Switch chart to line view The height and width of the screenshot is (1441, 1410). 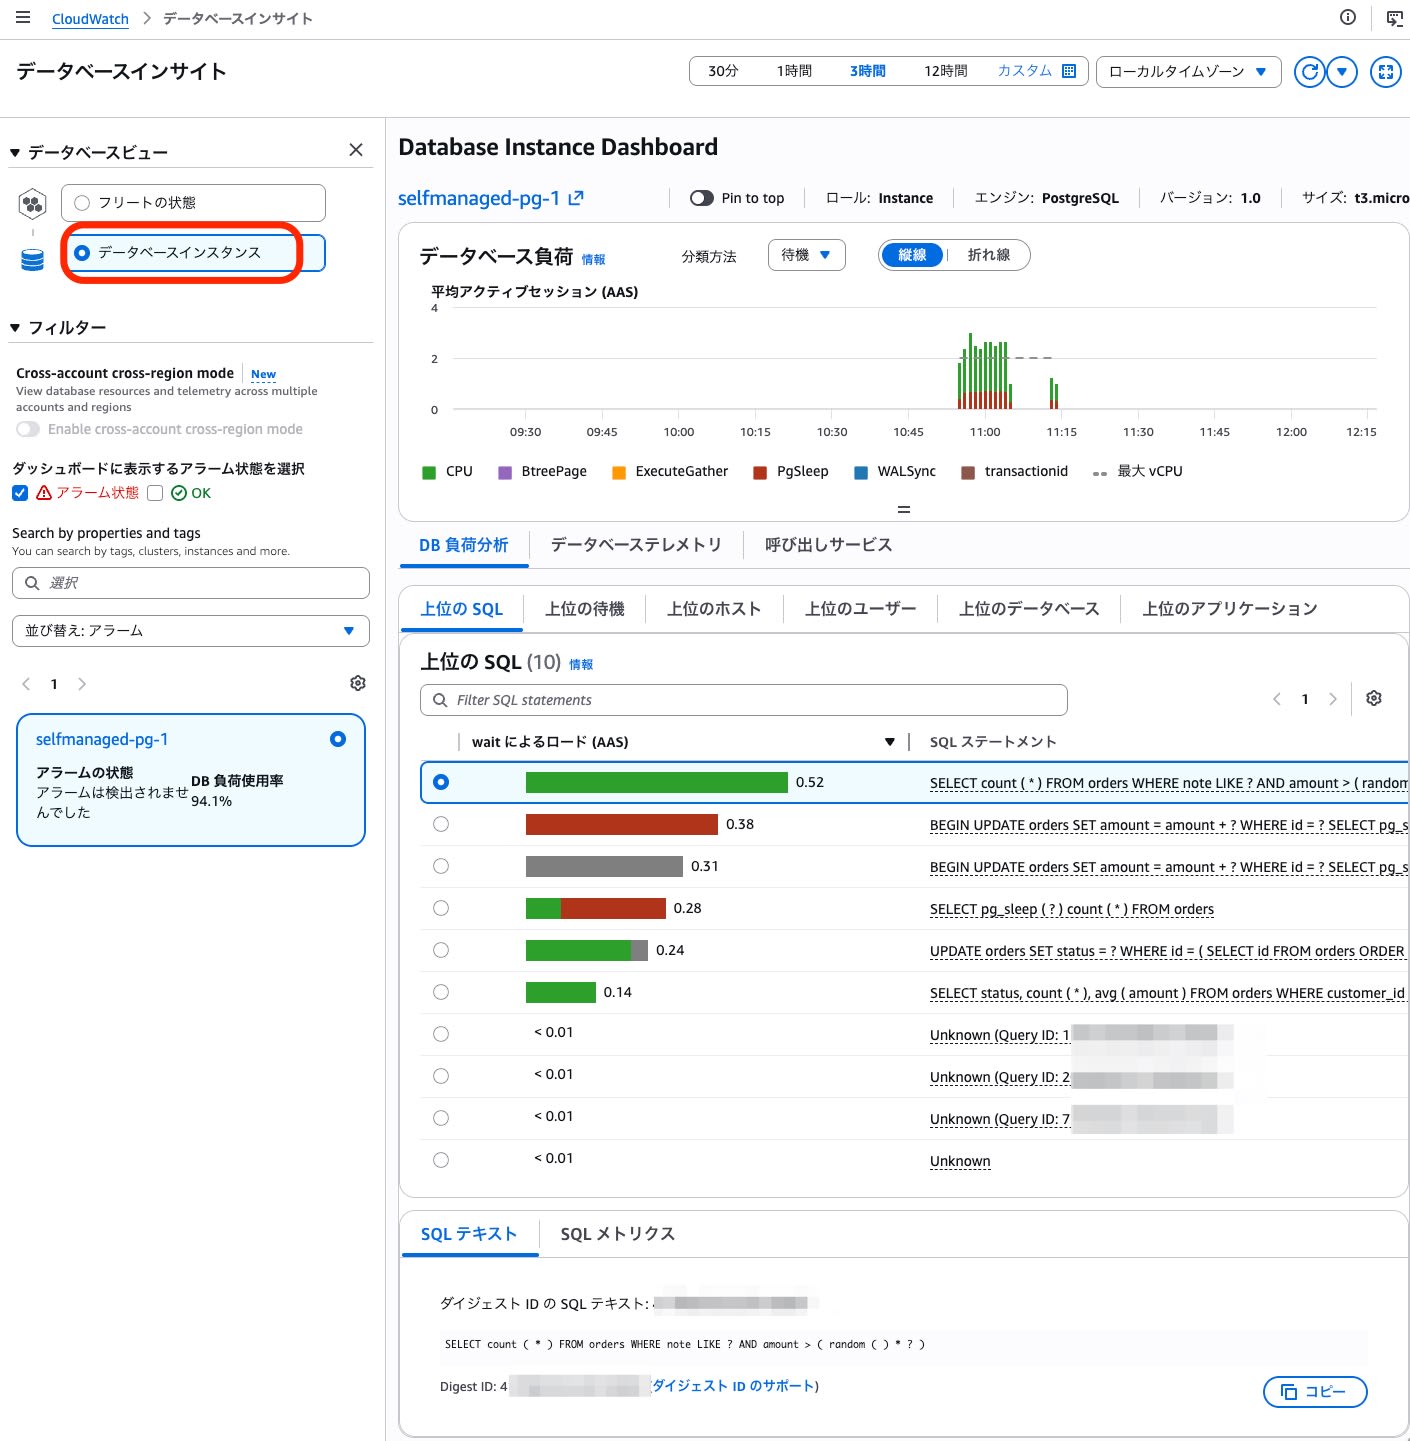[989, 255]
